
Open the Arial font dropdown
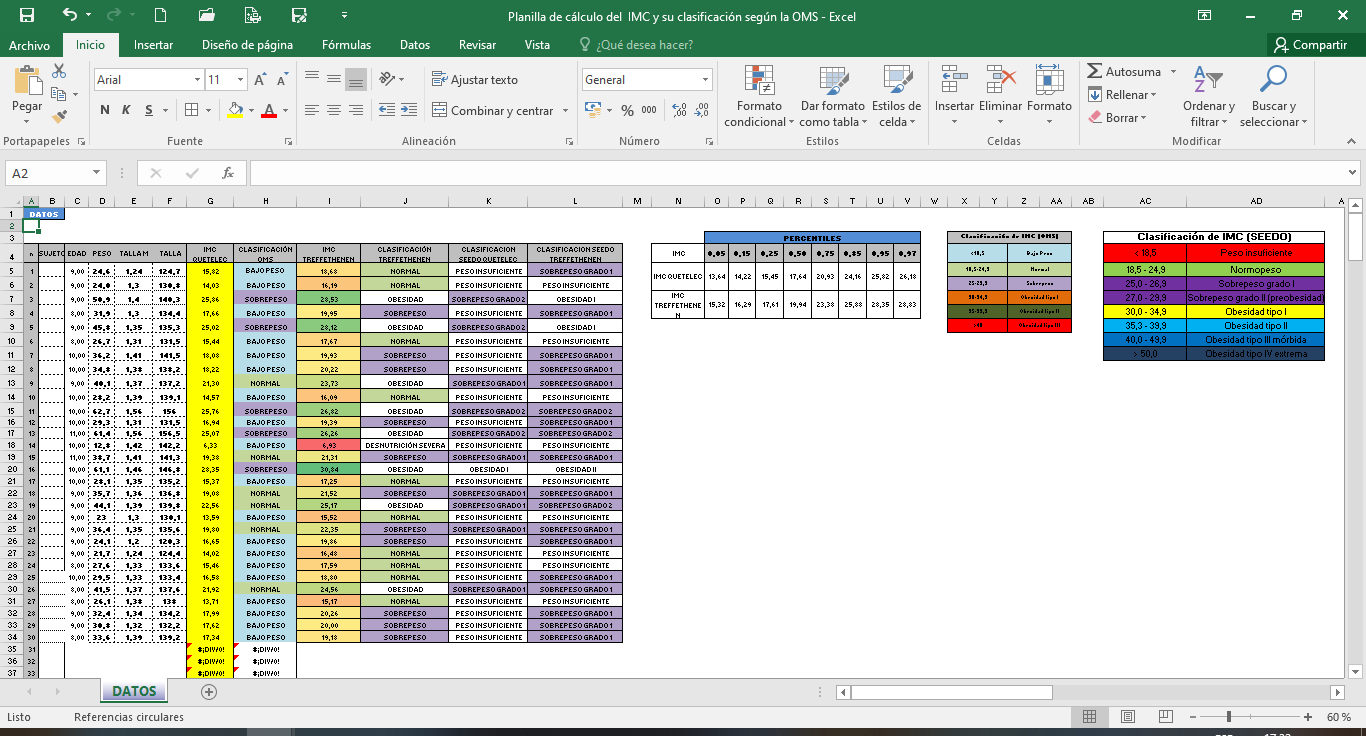pyautogui.click(x=195, y=78)
